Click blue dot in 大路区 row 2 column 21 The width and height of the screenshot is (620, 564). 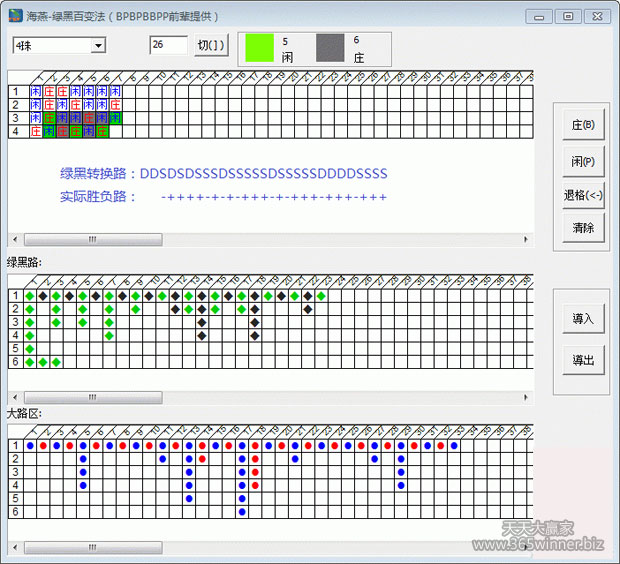coord(295,459)
